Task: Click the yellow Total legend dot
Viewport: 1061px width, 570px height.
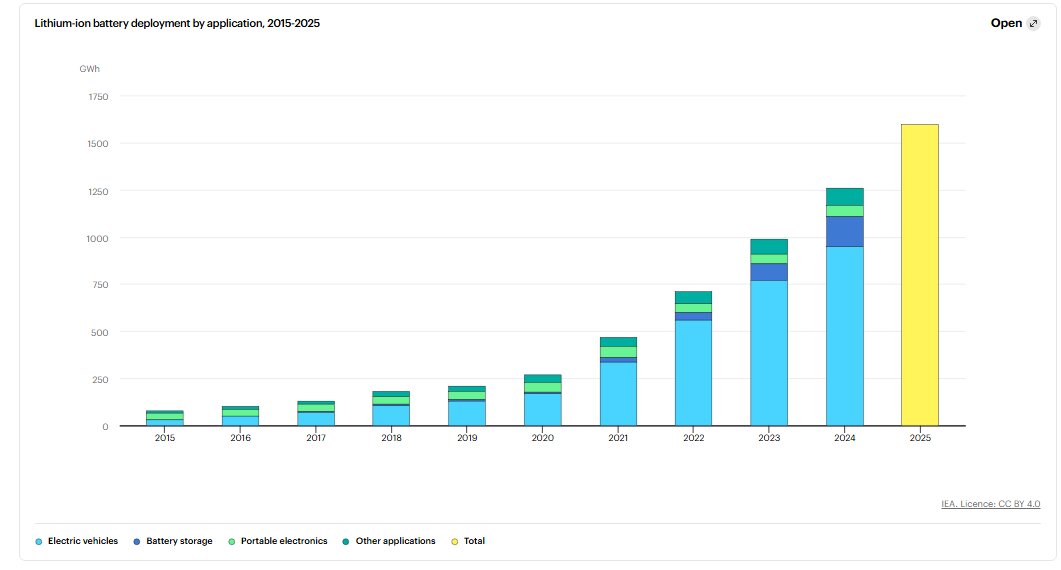Action: (x=454, y=541)
